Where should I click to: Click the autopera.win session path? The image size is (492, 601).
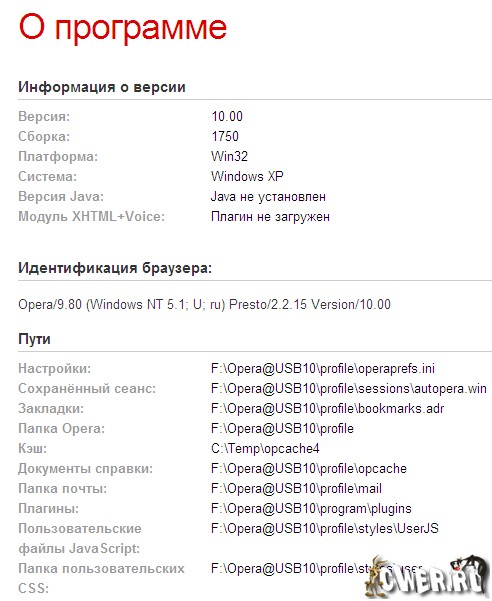point(349,389)
